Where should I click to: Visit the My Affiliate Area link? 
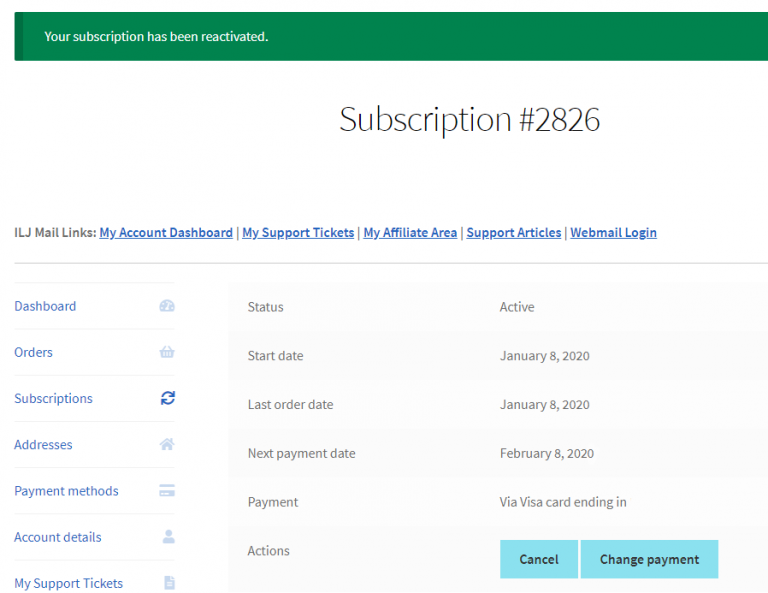tap(410, 232)
